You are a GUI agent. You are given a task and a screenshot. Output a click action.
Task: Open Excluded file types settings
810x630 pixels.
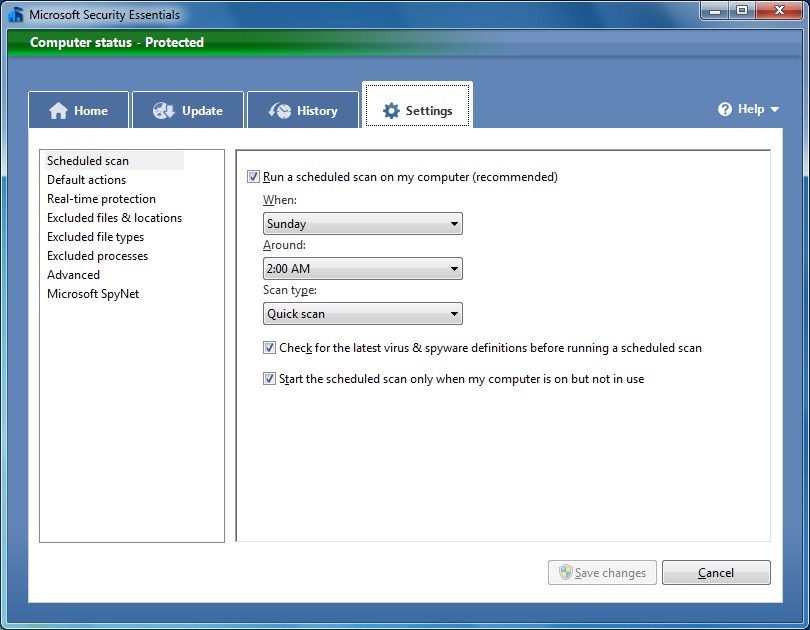pyautogui.click(x=96, y=237)
